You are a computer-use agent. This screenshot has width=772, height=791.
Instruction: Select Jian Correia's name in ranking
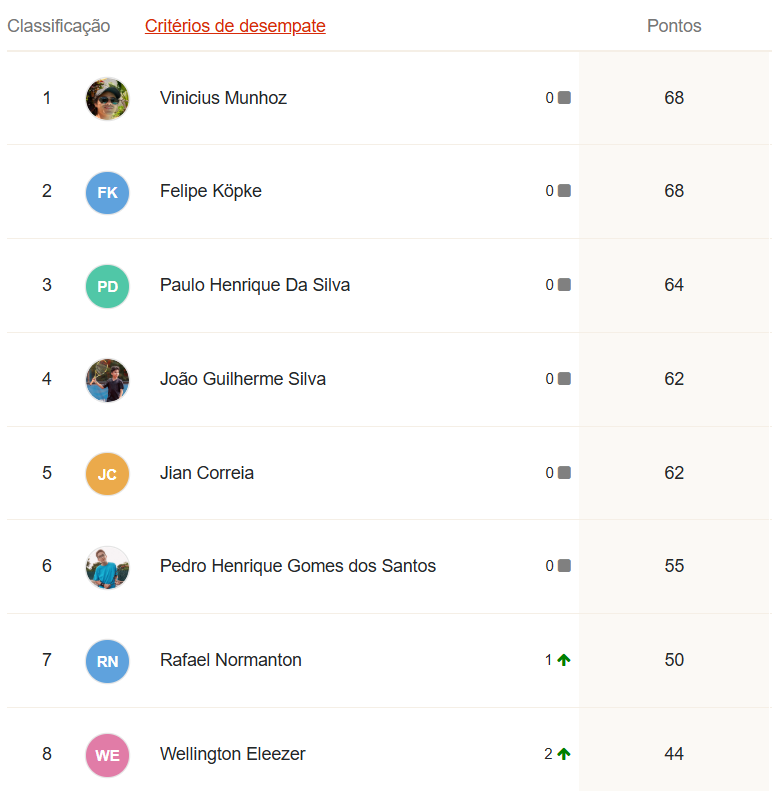click(207, 473)
